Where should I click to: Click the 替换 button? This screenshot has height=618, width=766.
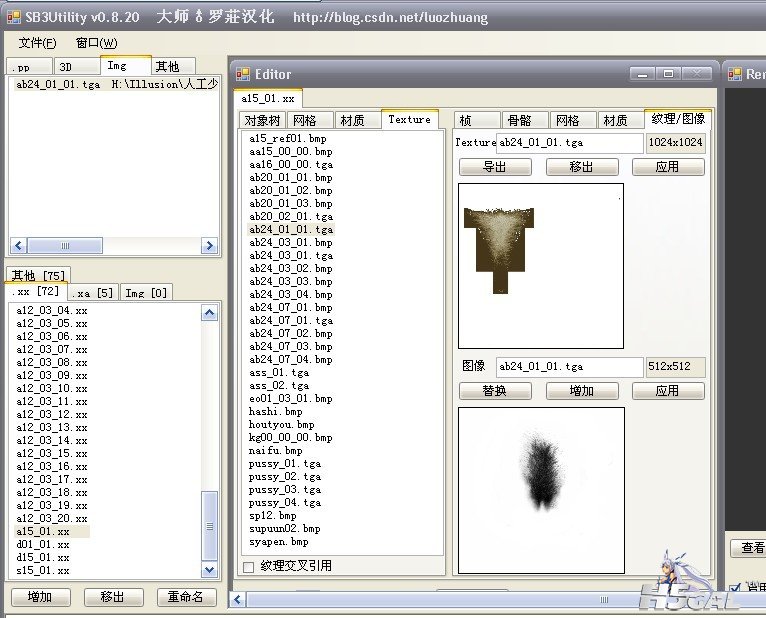coord(495,391)
